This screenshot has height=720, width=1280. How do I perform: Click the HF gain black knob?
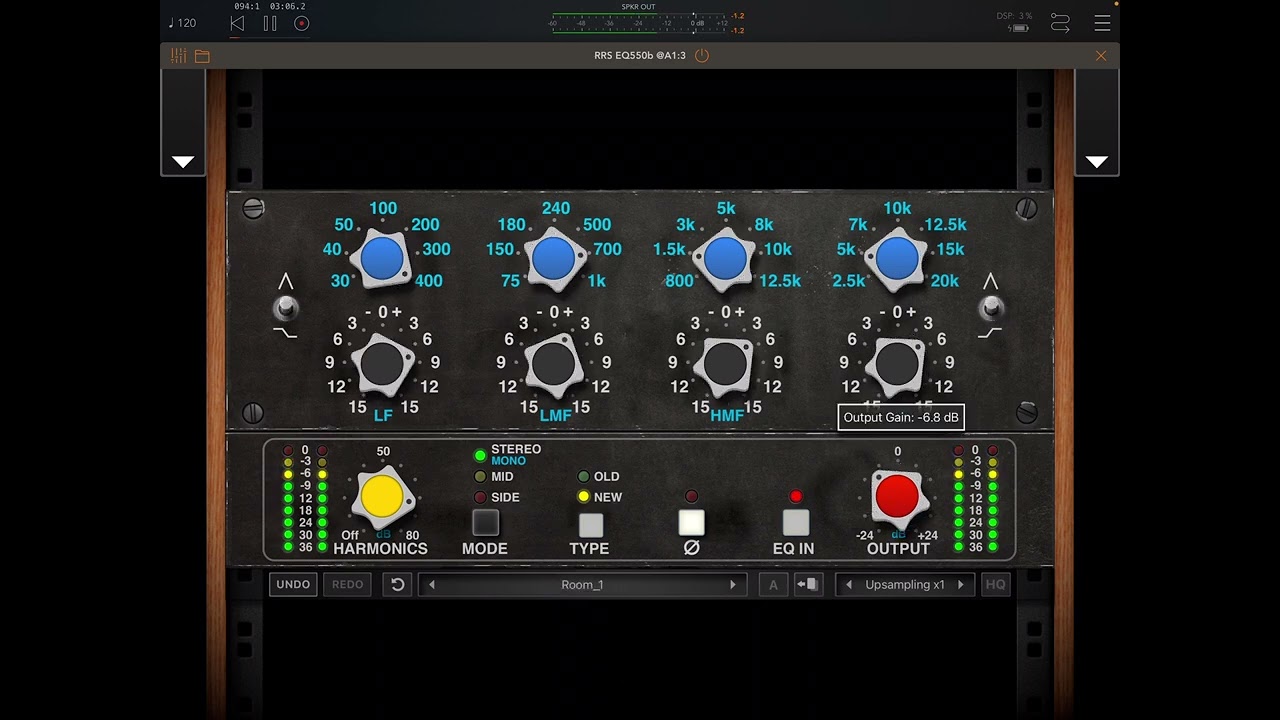pos(896,365)
